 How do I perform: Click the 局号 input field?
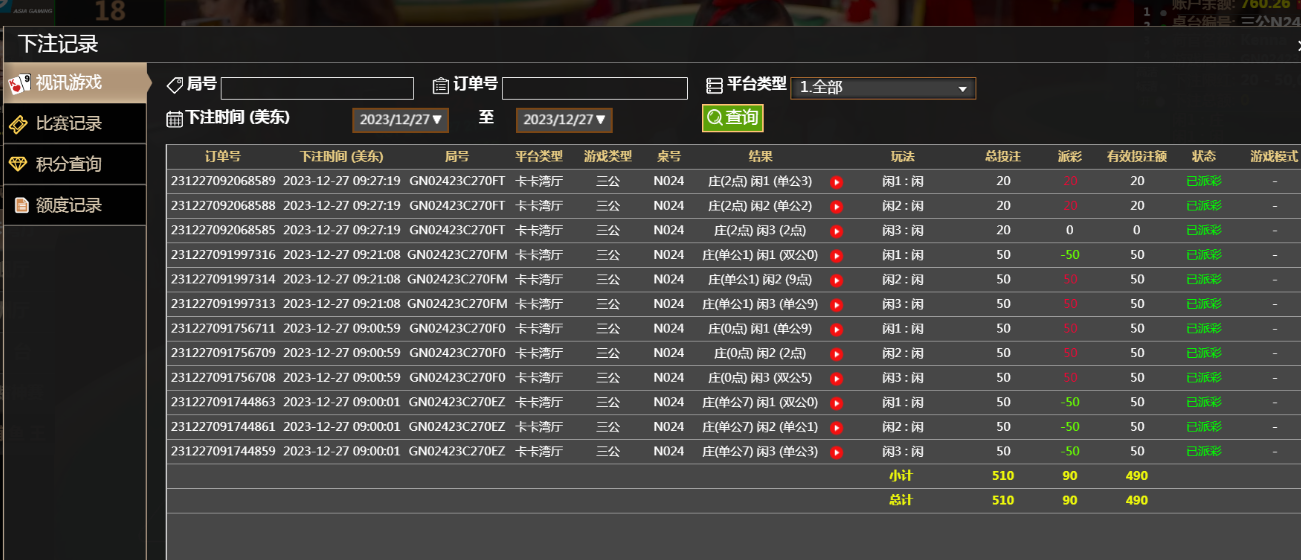317,88
